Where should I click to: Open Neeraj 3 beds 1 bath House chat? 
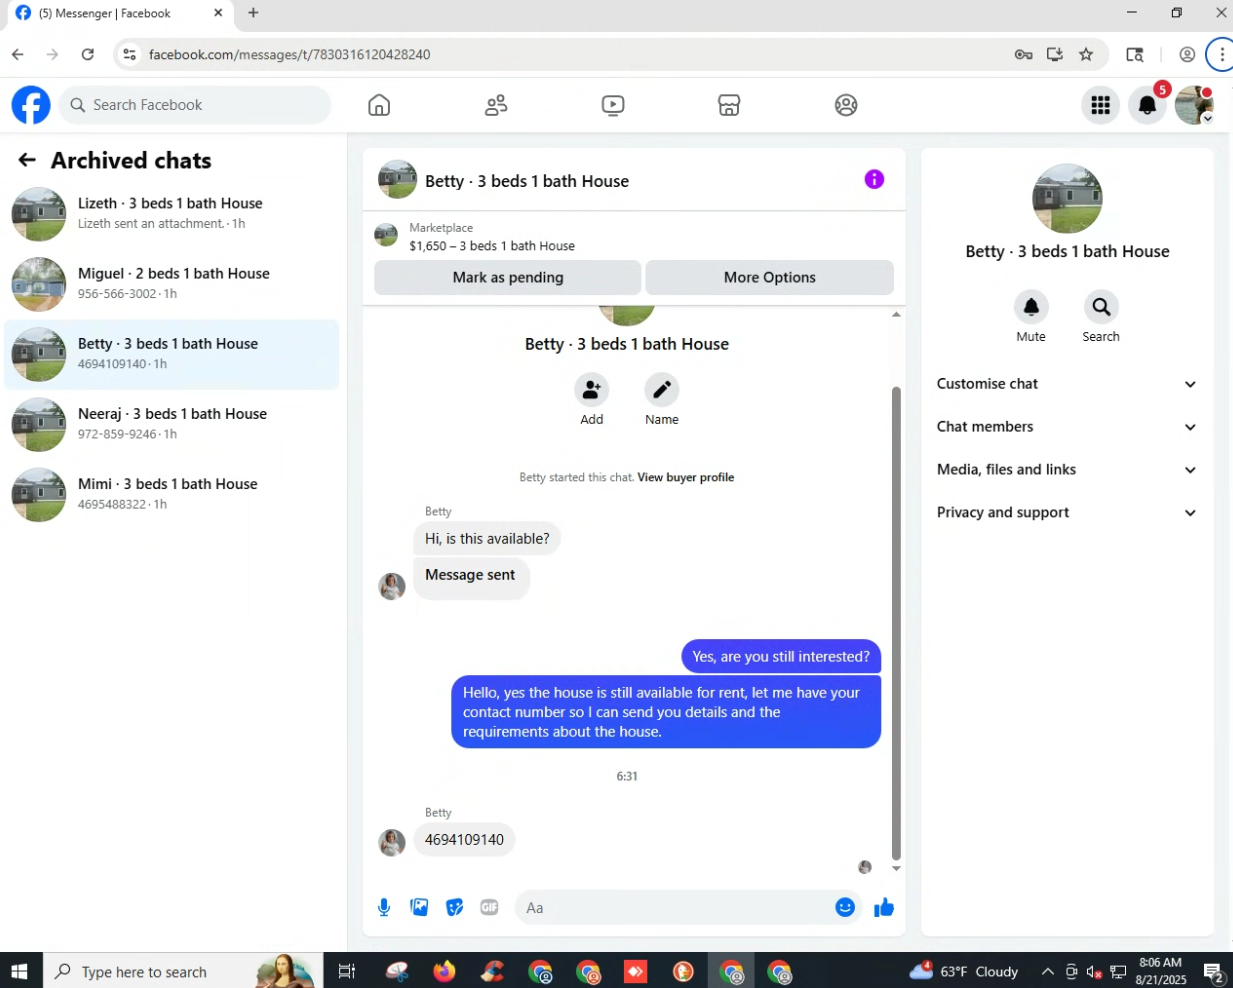[172, 424]
